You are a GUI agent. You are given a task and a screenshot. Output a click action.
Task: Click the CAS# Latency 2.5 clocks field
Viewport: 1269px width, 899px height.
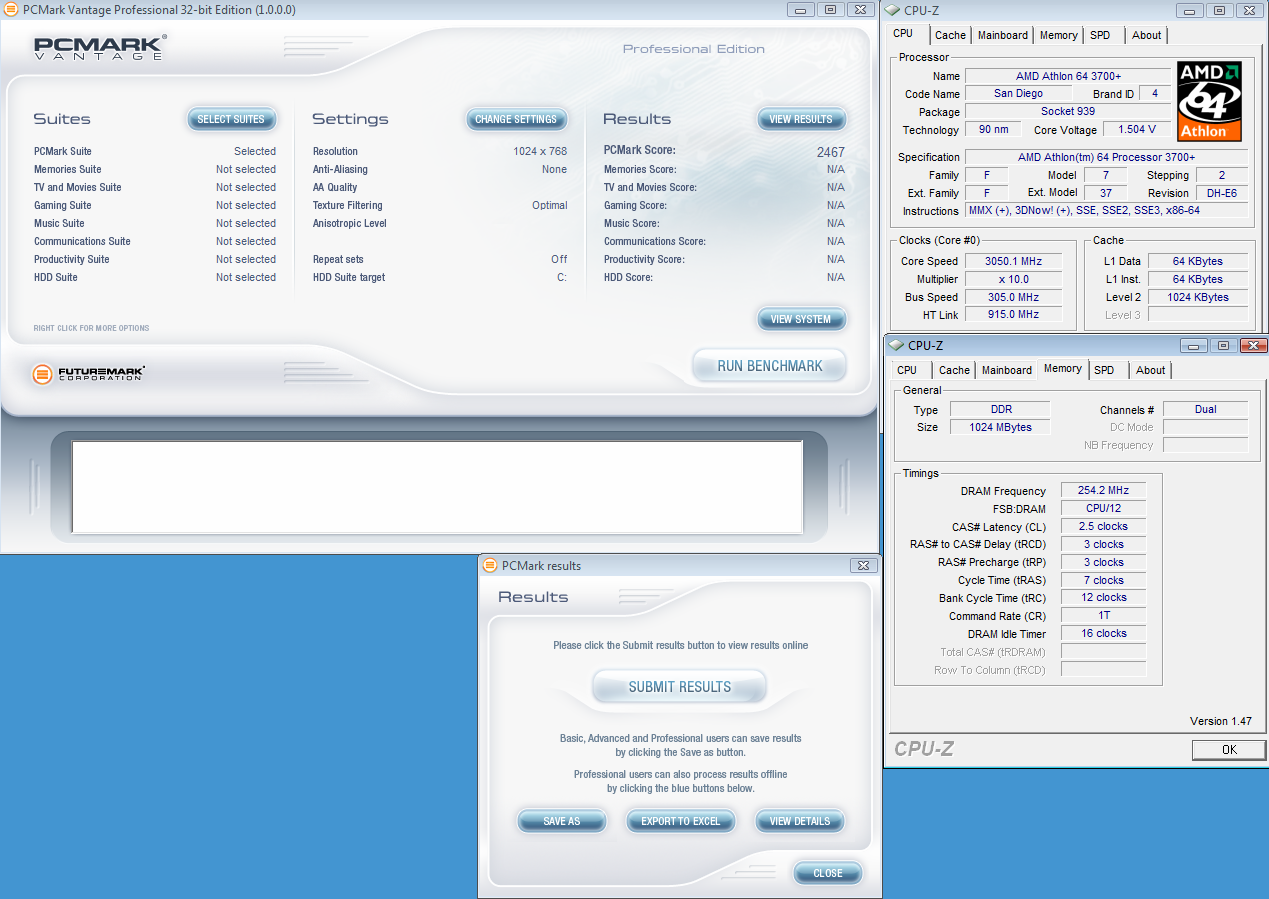(x=1103, y=526)
